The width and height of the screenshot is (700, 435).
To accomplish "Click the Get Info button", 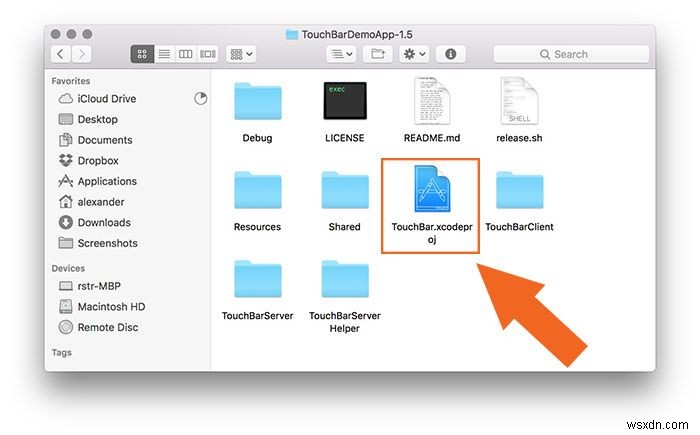I will point(451,54).
